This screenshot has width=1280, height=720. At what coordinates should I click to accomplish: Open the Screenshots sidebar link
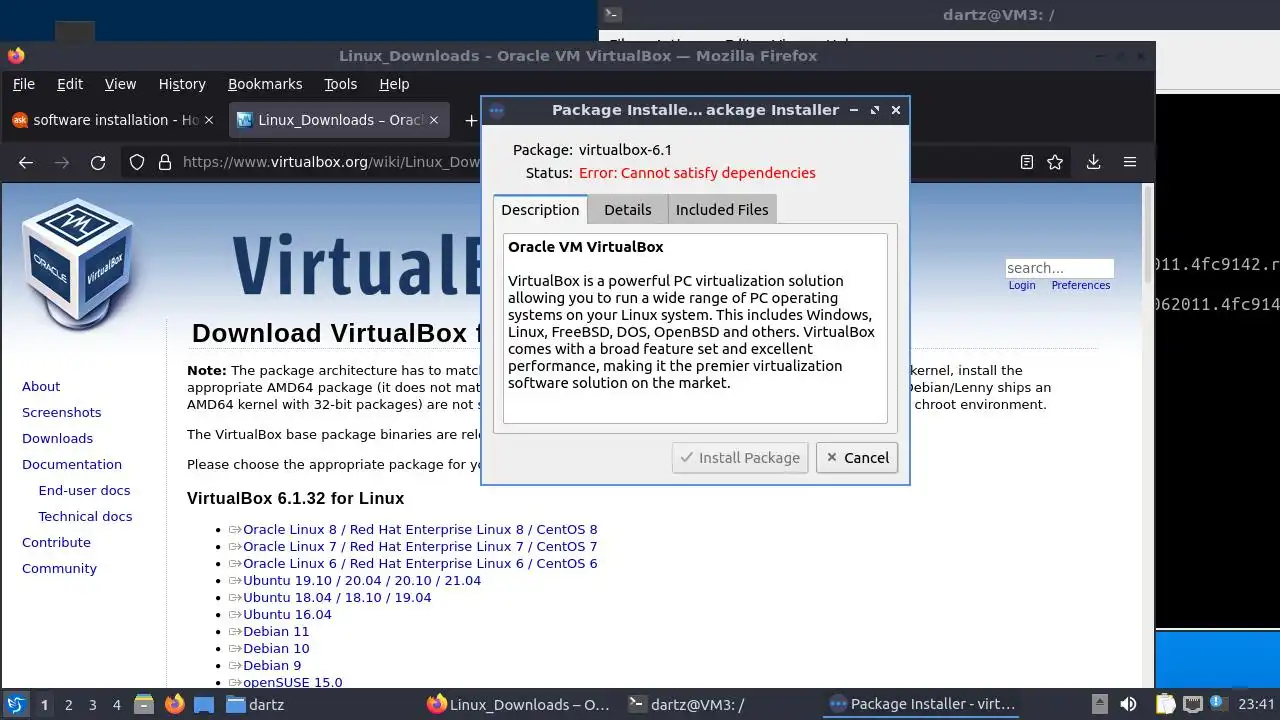pyautogui.click(x=62, y=412)
